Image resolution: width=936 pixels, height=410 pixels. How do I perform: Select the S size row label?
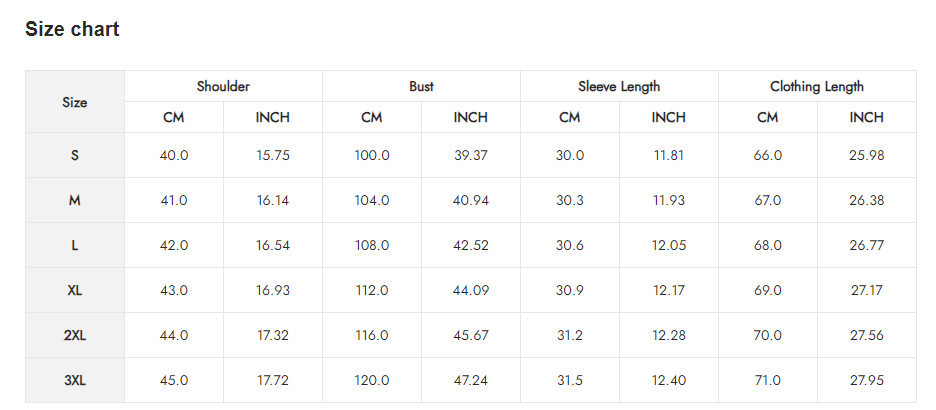tap(75, 156)
